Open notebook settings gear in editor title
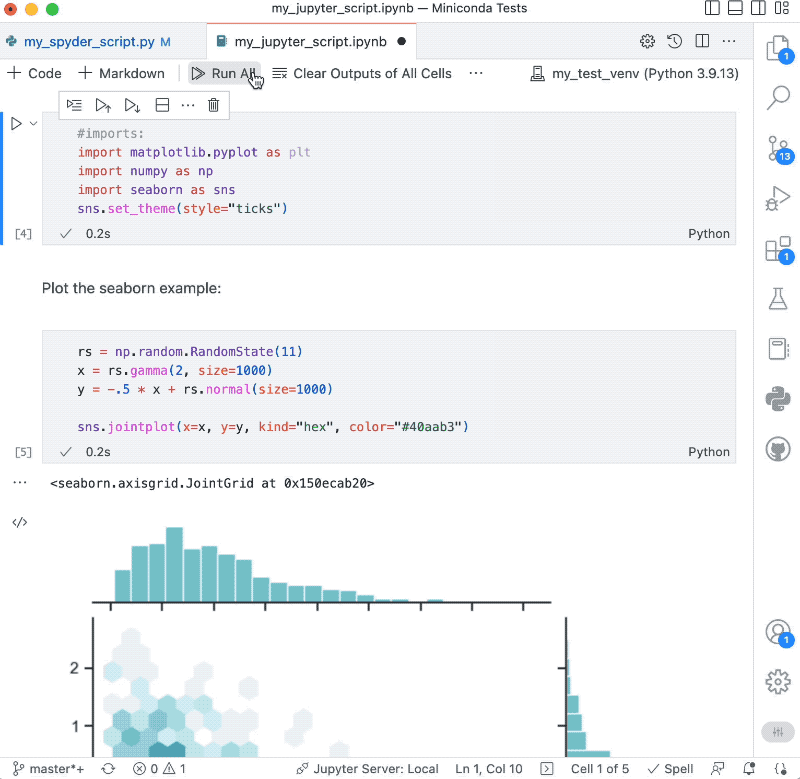 (x=647, y=41)
